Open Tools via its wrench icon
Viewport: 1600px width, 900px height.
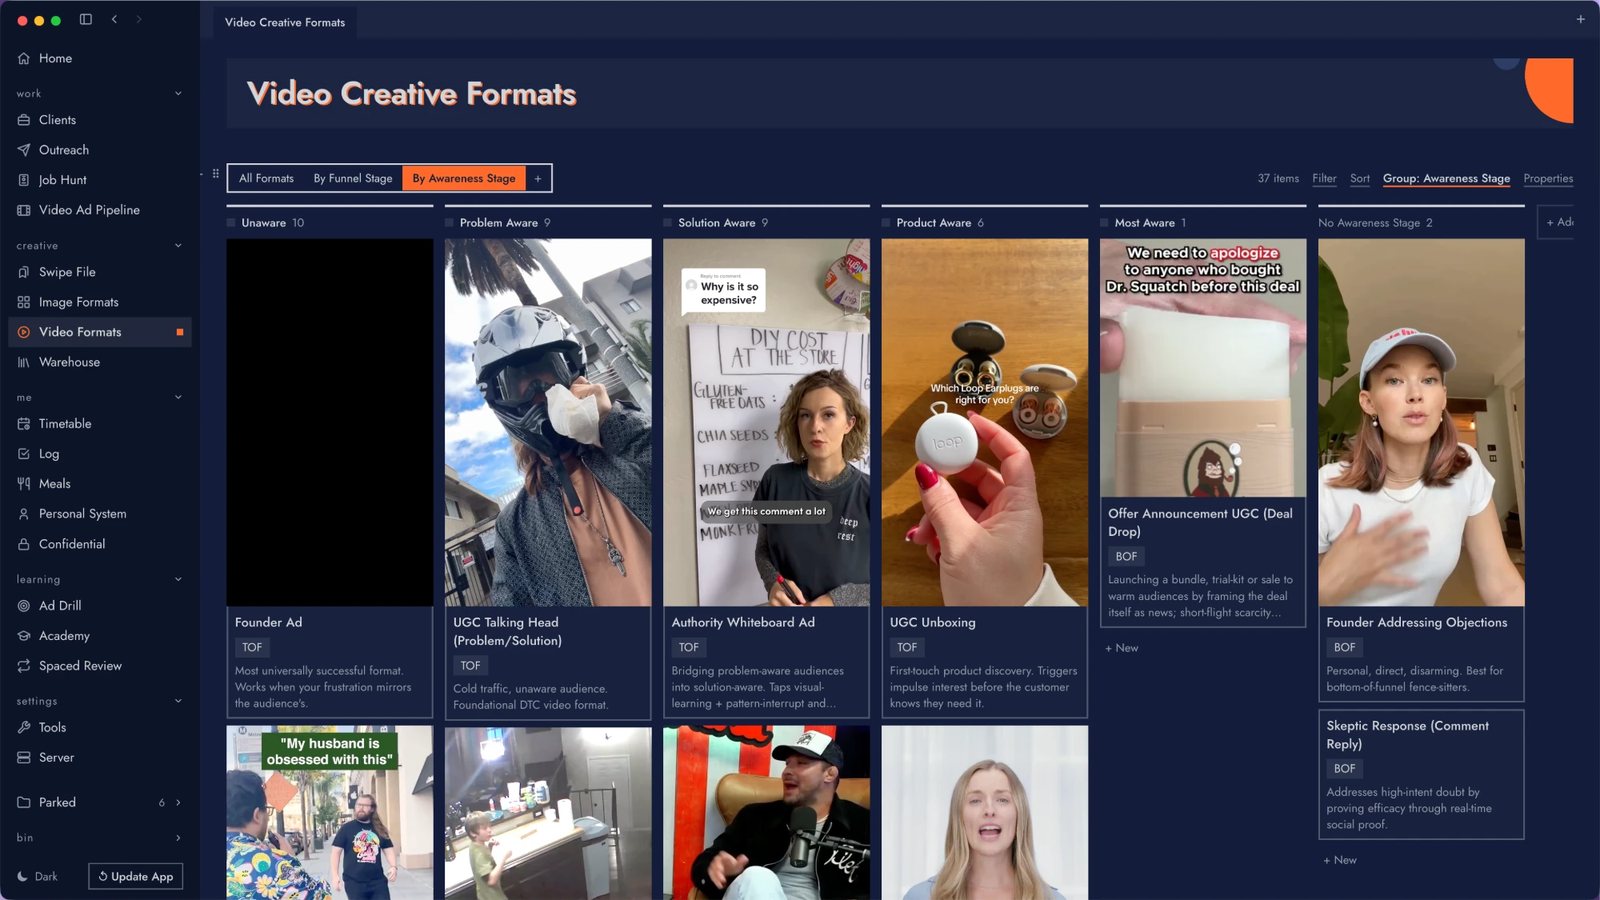click(x=24, y=728)
